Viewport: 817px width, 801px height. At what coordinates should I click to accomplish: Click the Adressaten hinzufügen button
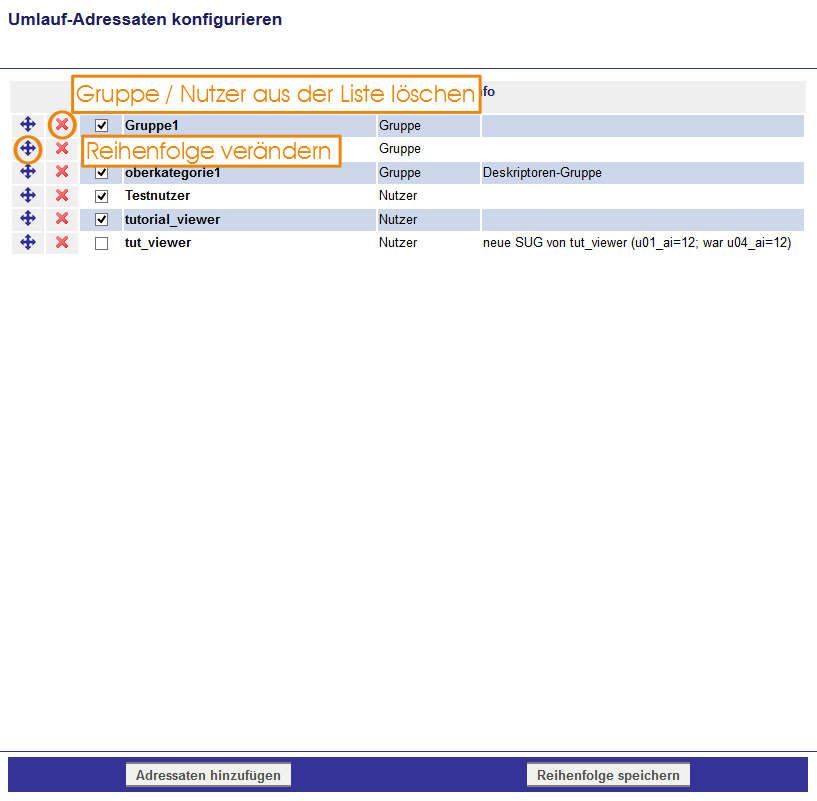(208, 775)
